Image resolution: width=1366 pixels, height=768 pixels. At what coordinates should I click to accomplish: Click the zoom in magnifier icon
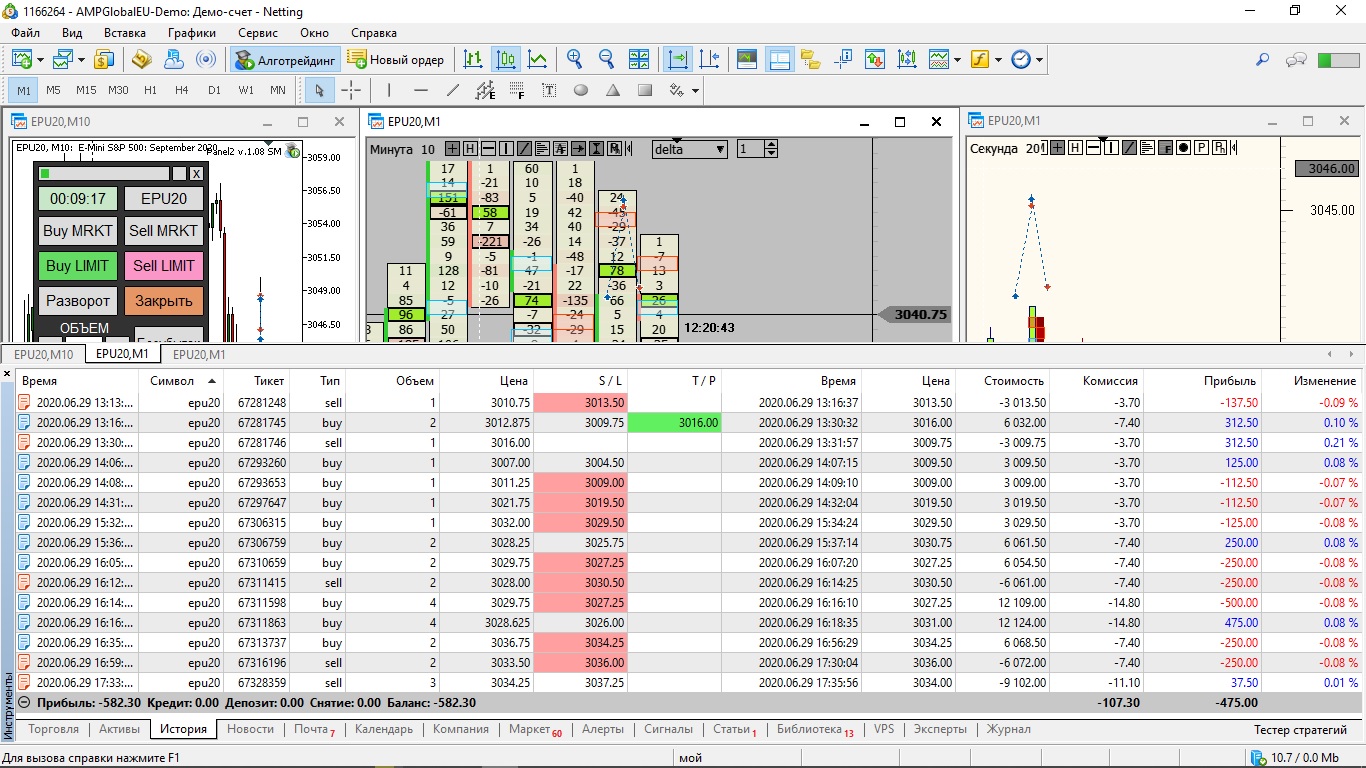point(574,60)
